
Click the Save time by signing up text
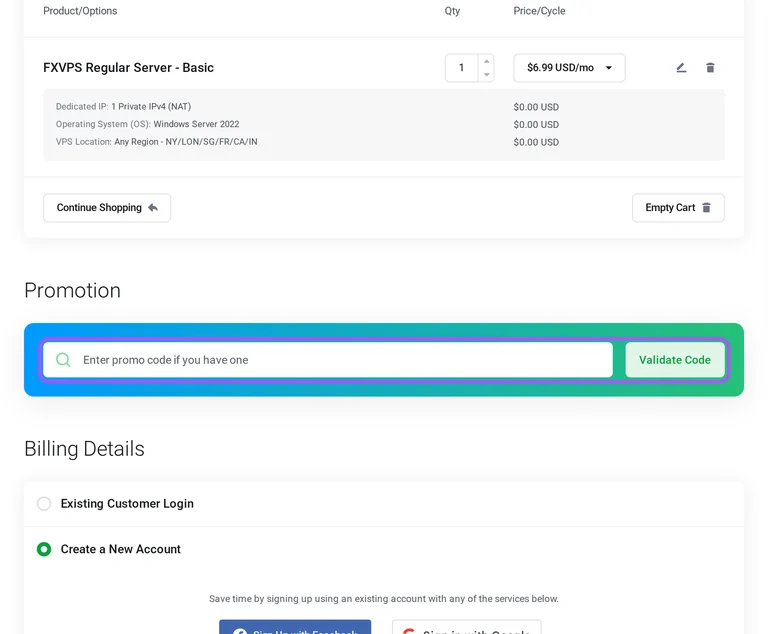384,599
